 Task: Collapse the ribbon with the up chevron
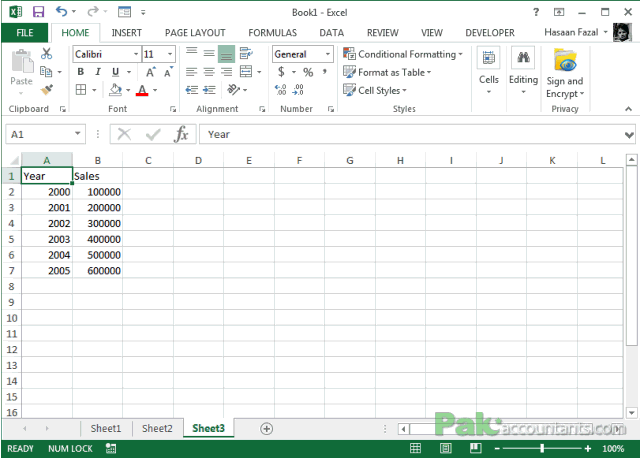pyautogui.click(x=628, y=109)
